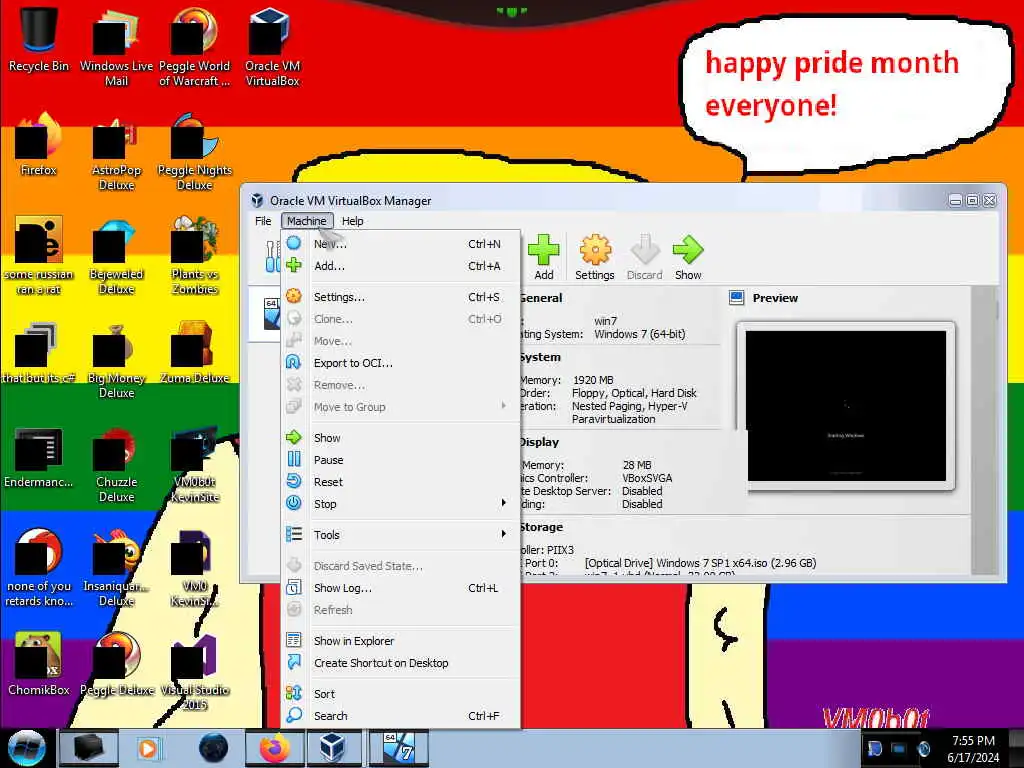Click the green plus Add menu icon
Screen dimensions: 1024x768
[294, 265]
